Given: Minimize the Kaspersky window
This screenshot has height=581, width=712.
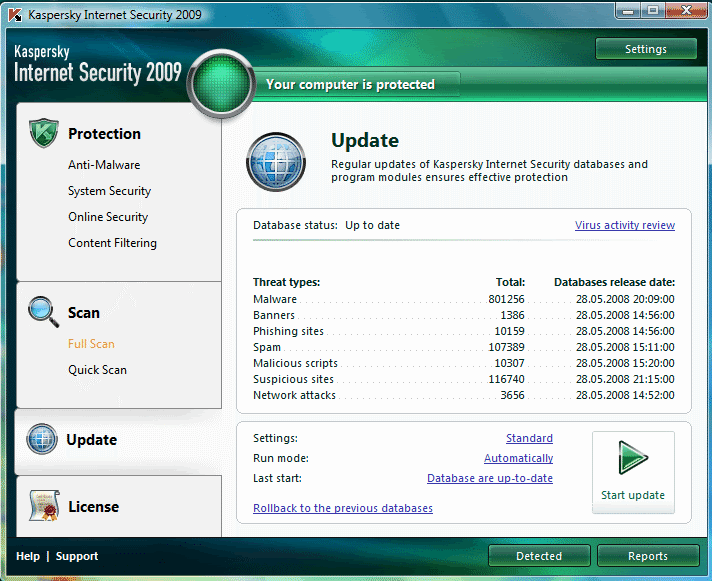Looking at the screenshot, I should (628, 11).
